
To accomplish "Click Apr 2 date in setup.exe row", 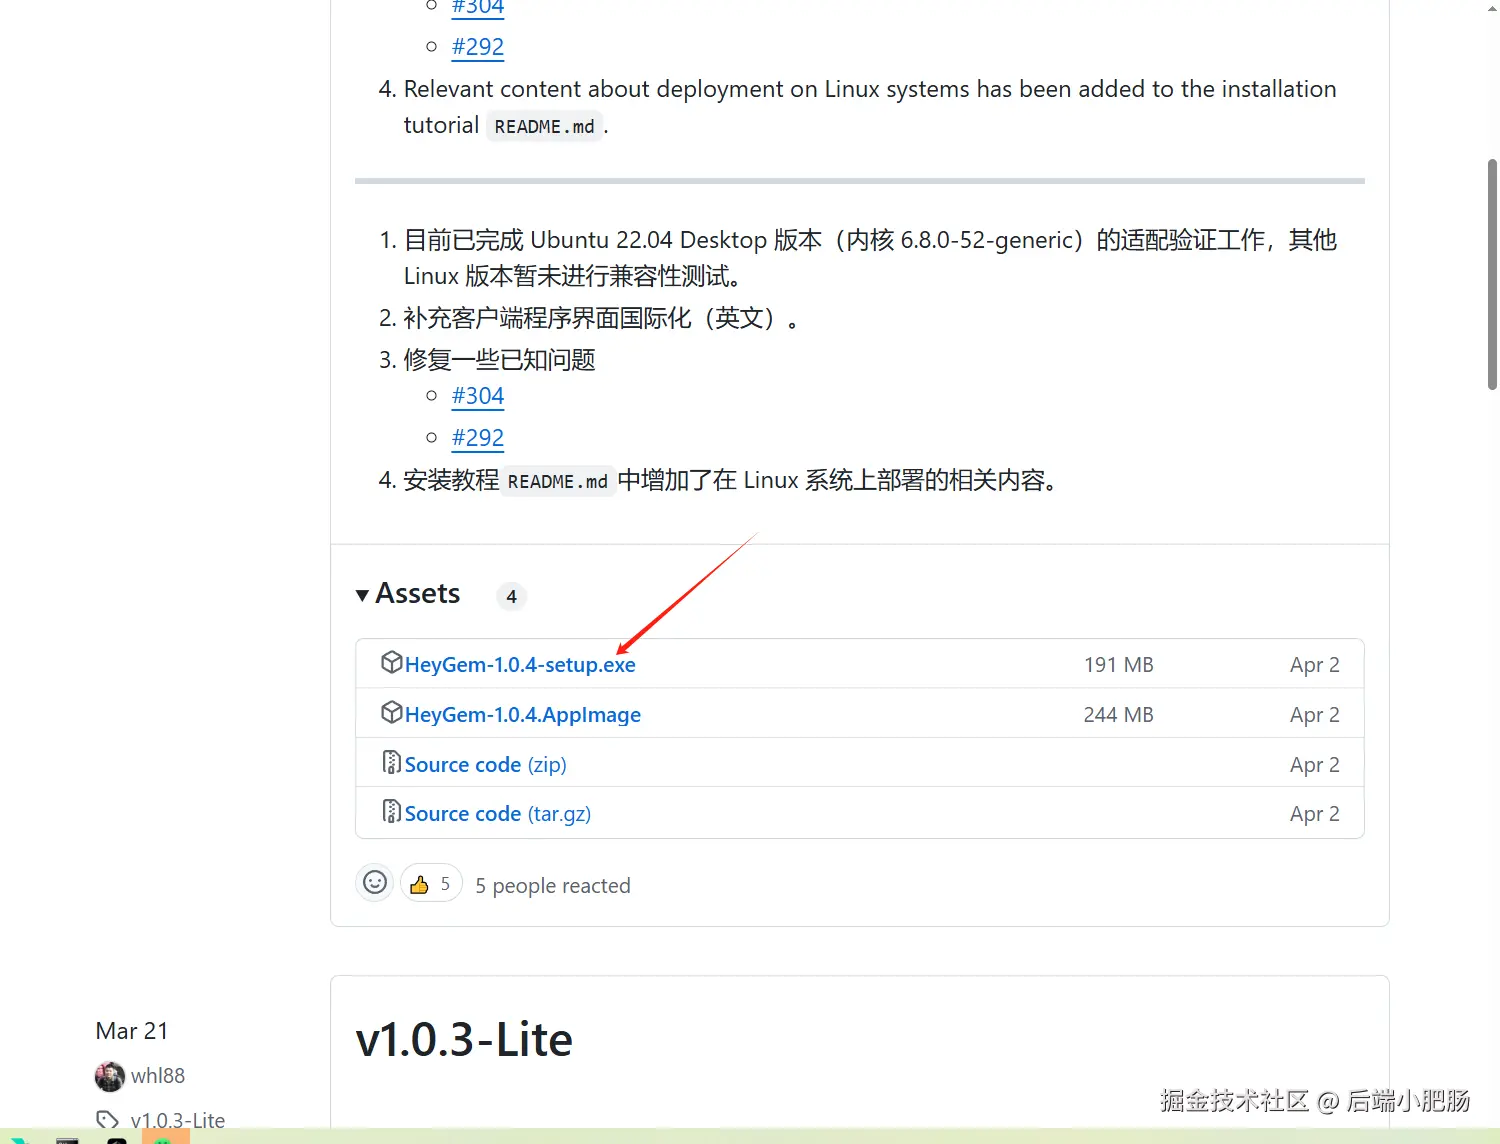I will click(x=1314, y=665).
